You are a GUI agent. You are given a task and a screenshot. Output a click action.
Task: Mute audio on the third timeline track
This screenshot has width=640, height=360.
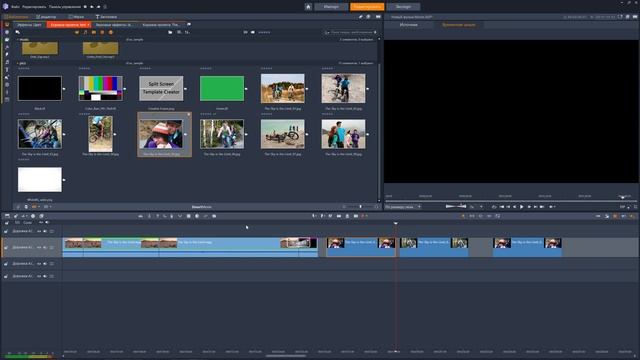point(45,264)
